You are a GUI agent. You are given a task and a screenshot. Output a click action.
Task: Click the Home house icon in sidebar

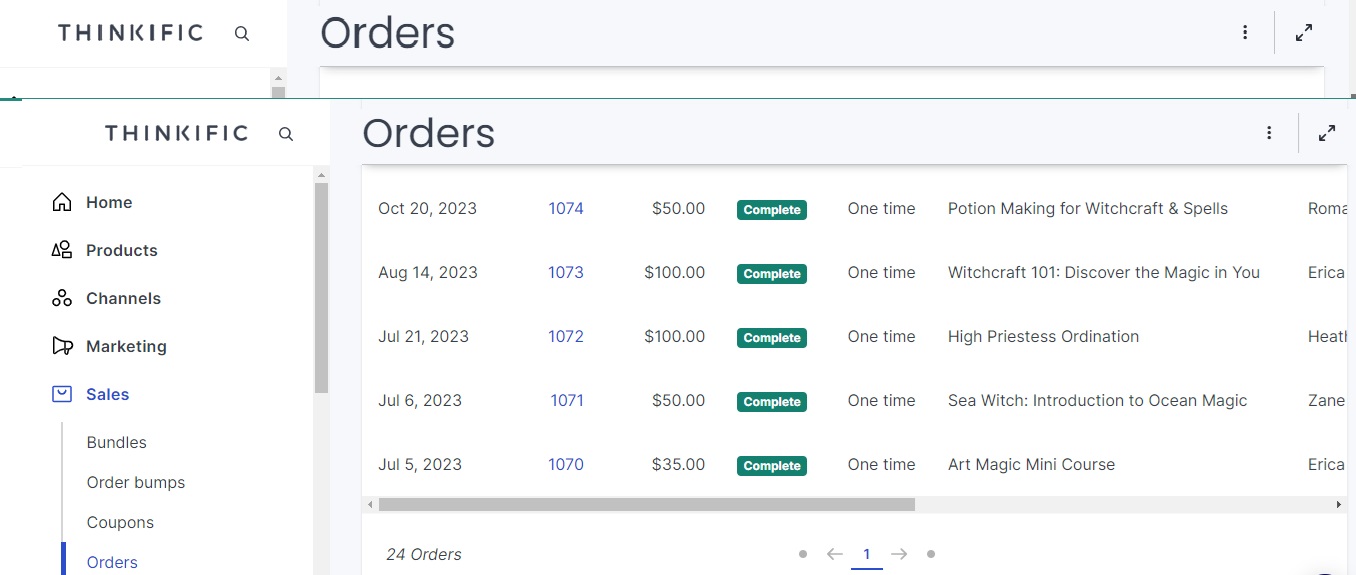pos(62,202)
